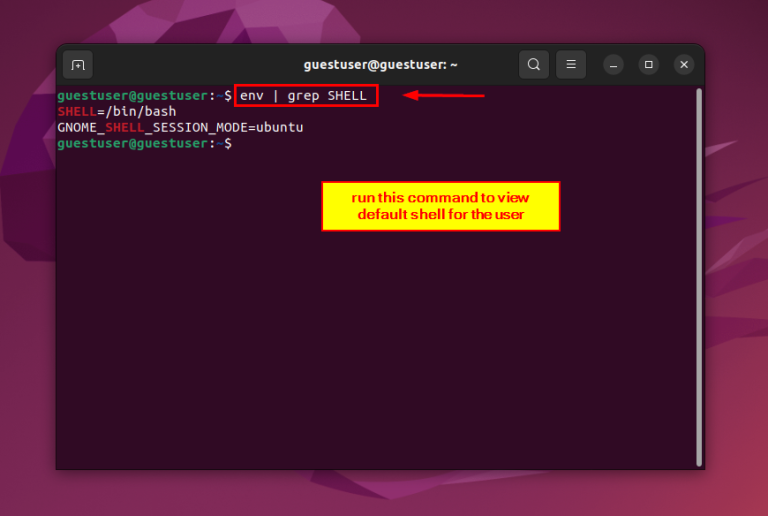This screenshot has width=768, height=516.
Task: Minimize the terminal window
Action: [x=614, y=65]
